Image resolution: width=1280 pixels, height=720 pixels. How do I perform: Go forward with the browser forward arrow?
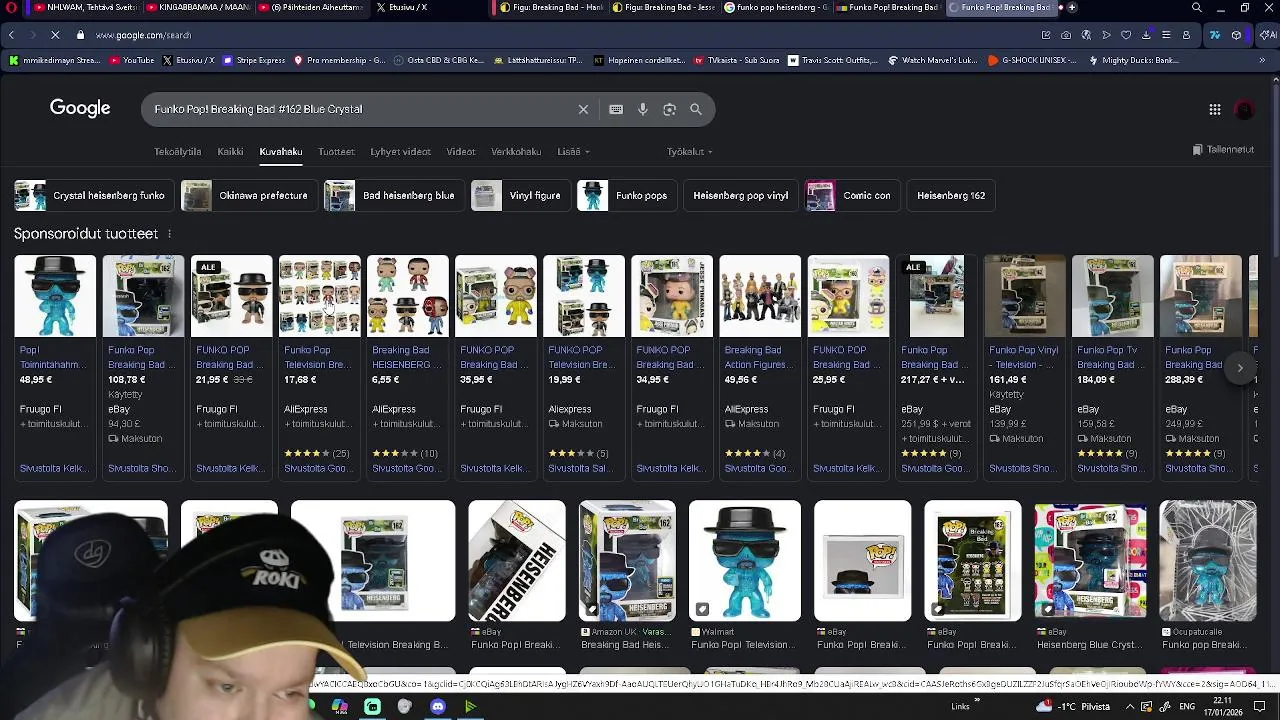point(32,35)
